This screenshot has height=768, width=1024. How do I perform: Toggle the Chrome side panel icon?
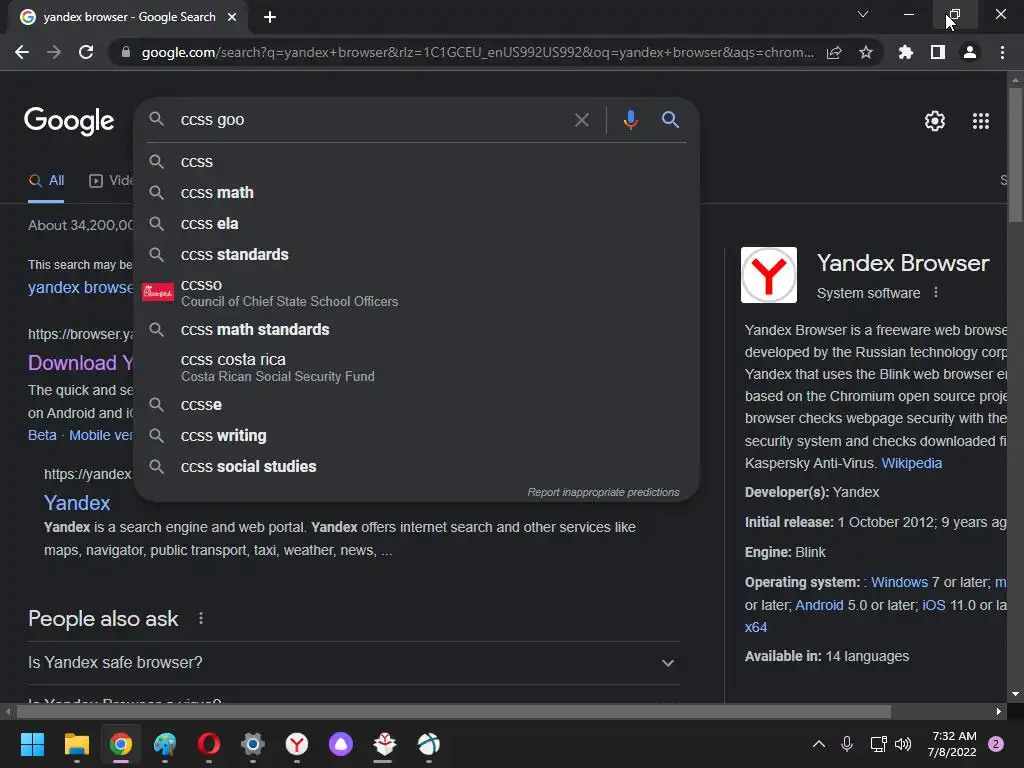[938, 52]
